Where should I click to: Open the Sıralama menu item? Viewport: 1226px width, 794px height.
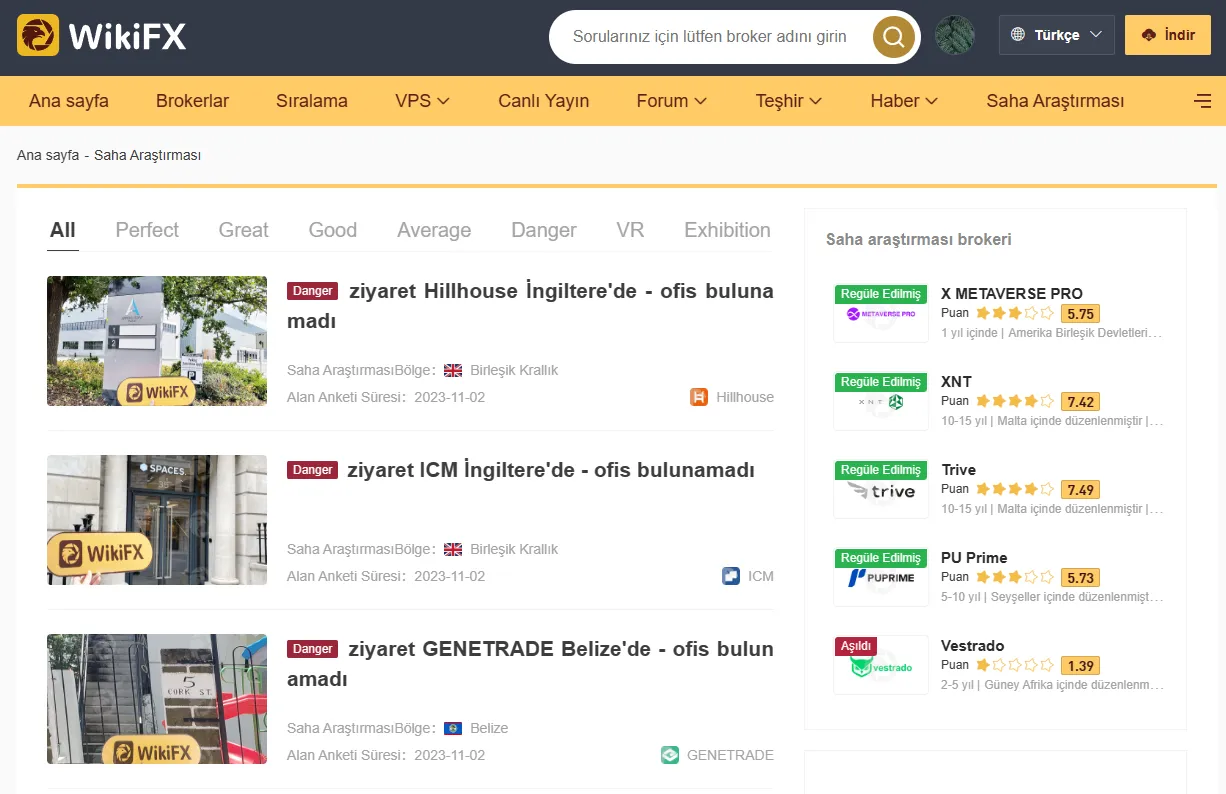312,101
